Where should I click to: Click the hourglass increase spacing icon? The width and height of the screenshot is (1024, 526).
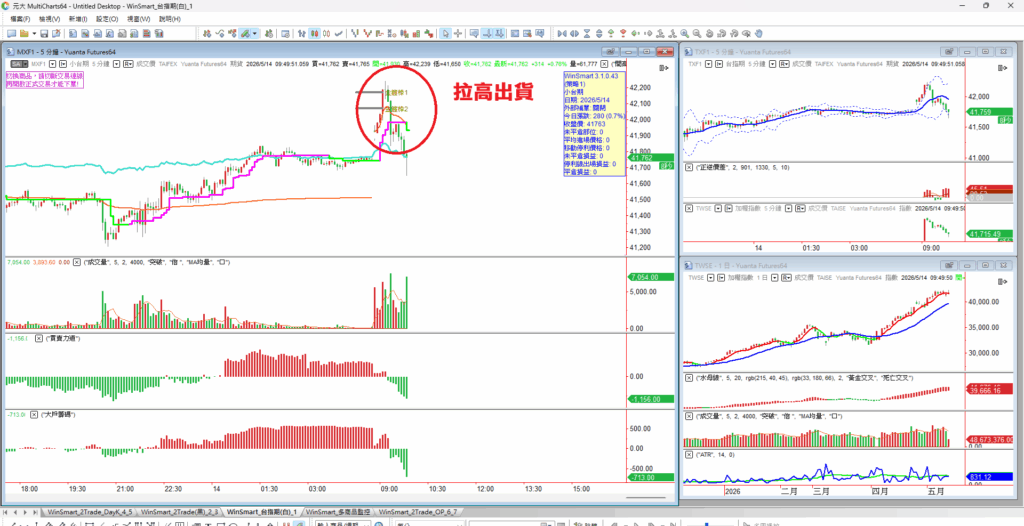coord(587,33)
